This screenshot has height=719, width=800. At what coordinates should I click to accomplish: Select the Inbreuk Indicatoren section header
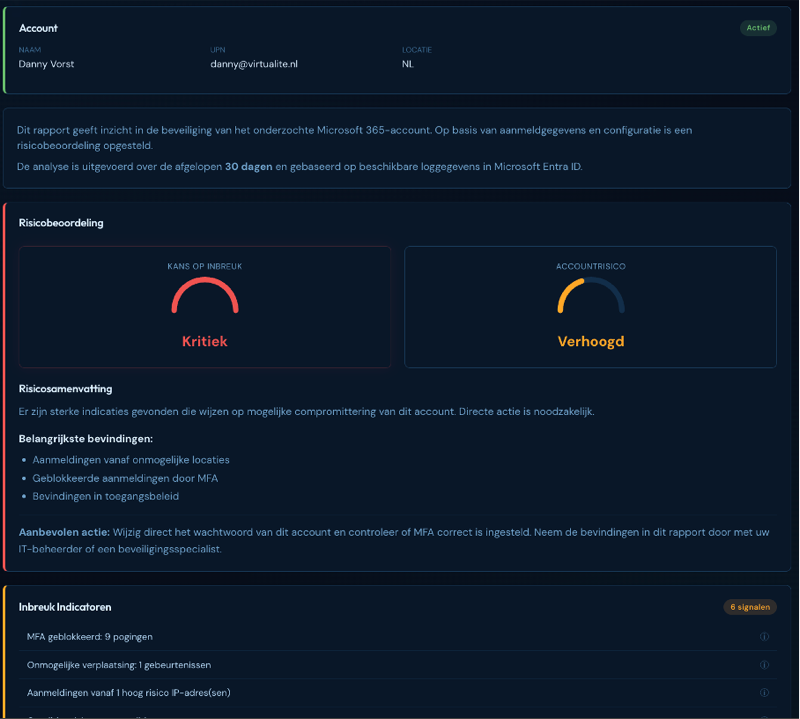[66, 607]
